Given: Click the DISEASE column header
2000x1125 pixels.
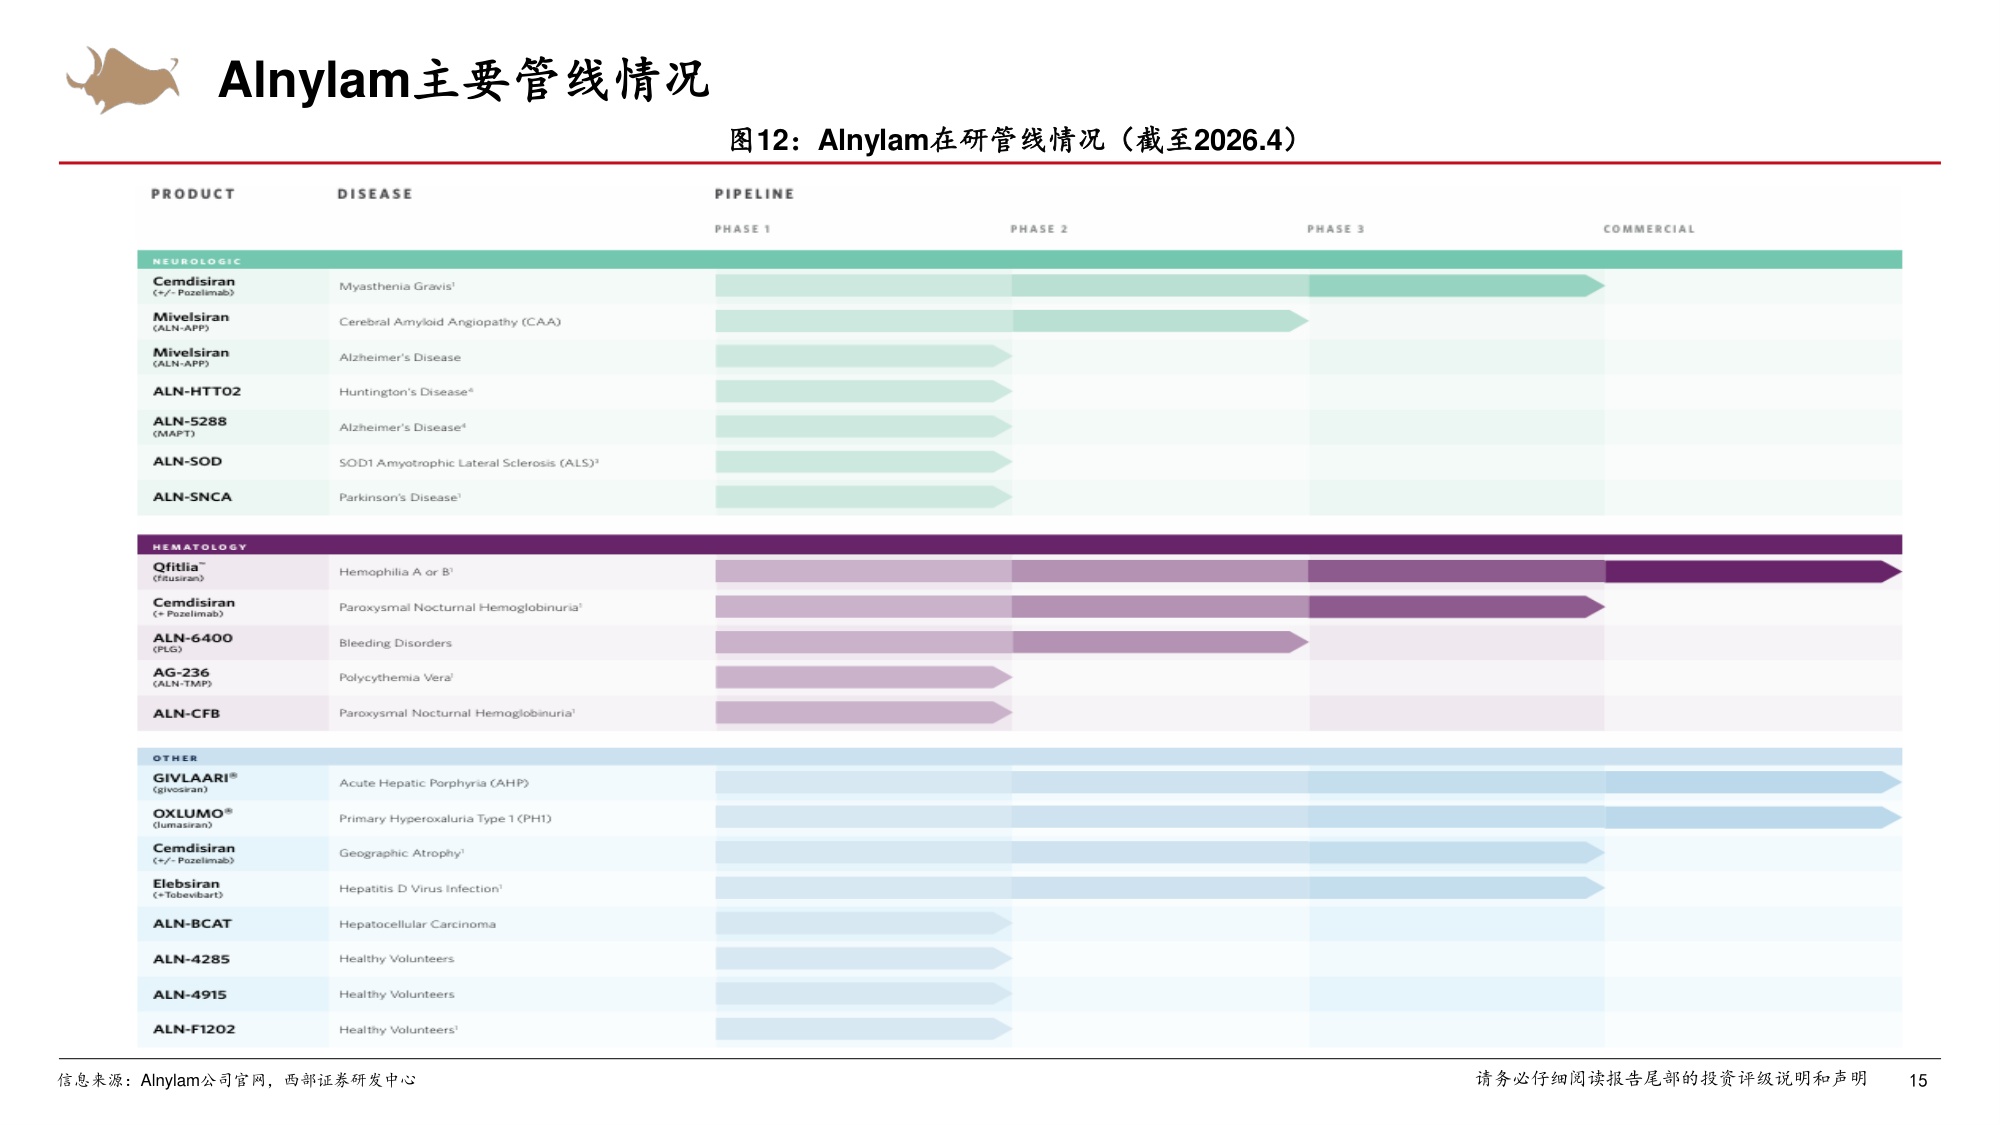Looking at the screenshot, I should point(375,194).
